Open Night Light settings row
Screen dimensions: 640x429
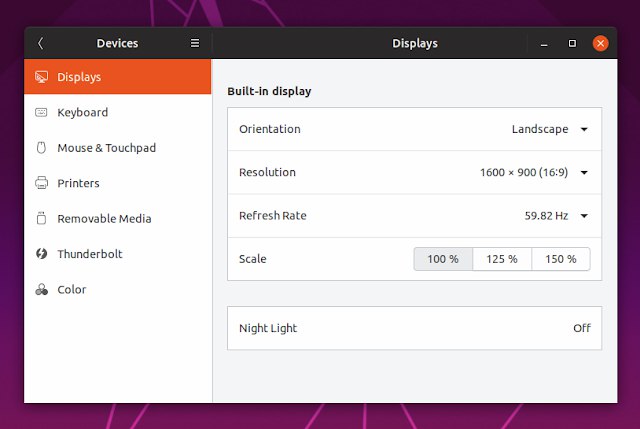pyautogui.click(x=414, y=328)
